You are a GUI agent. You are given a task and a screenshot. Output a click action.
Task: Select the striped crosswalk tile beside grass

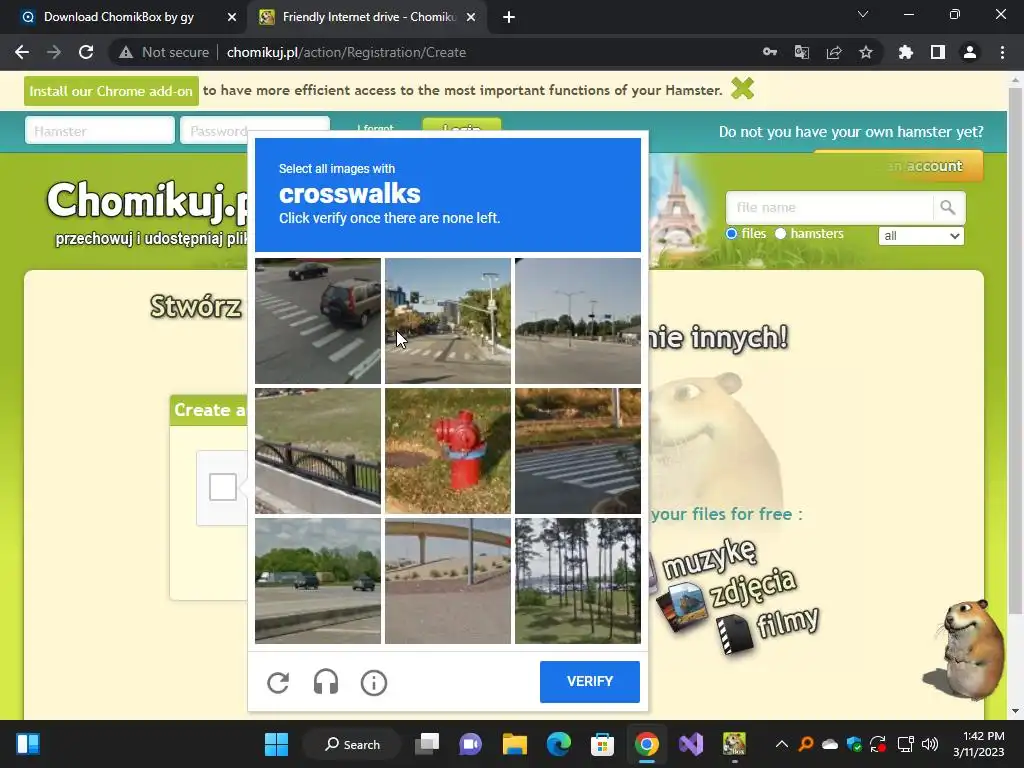click(x=577, y=451)
